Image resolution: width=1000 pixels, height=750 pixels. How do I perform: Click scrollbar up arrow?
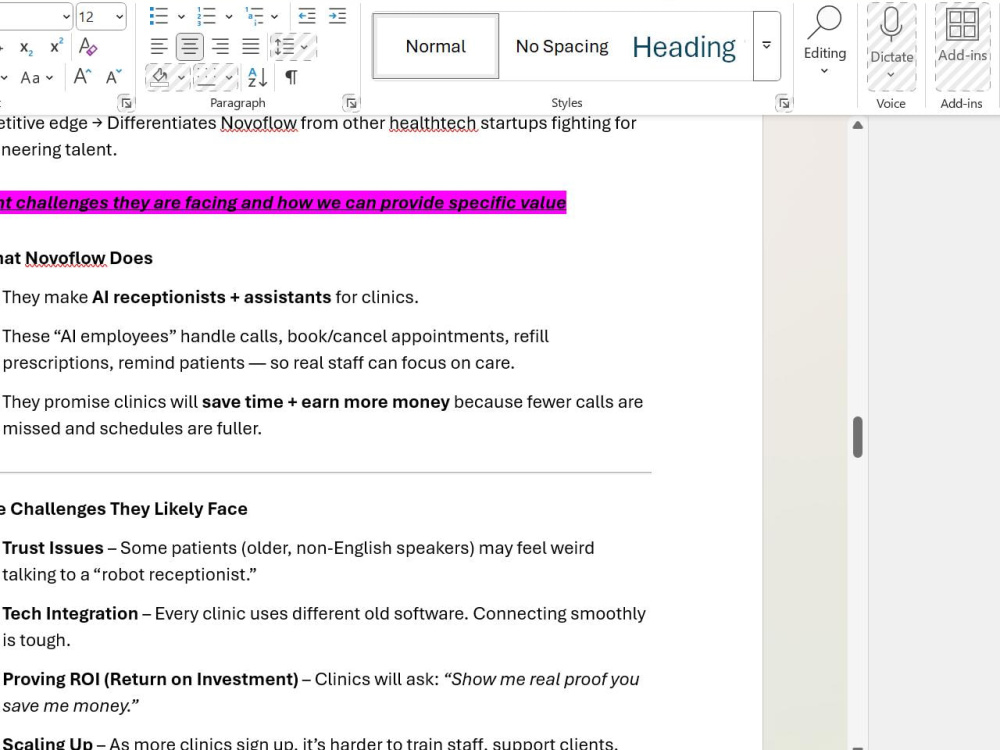click(858, 125)
